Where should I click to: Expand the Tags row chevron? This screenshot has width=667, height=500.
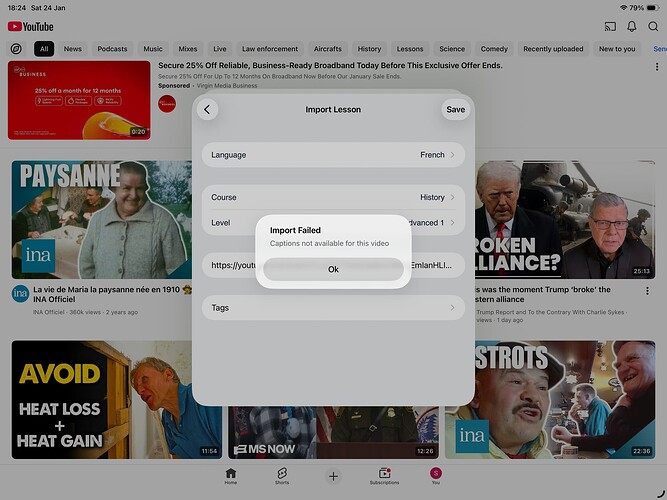tap(452, 308)
